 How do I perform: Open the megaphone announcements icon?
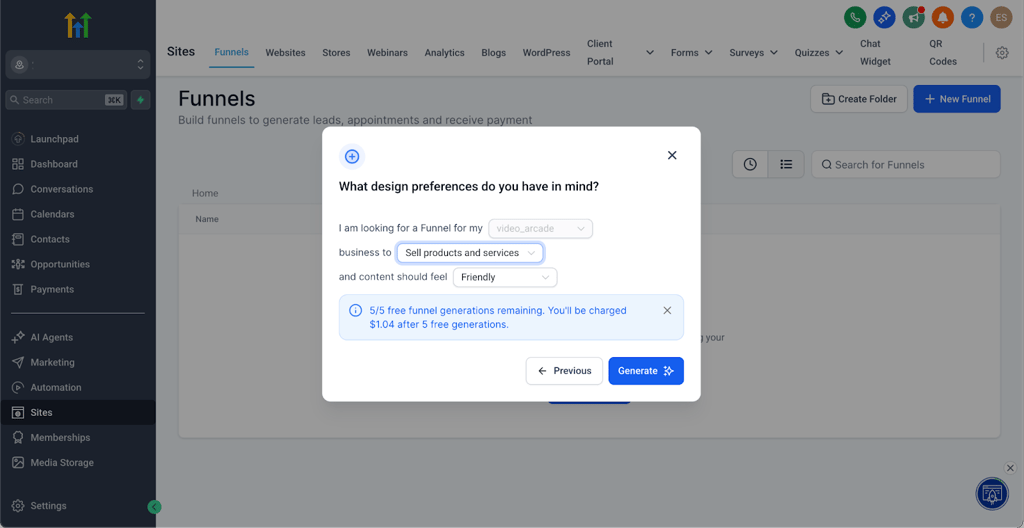click(x=914, y=17)
